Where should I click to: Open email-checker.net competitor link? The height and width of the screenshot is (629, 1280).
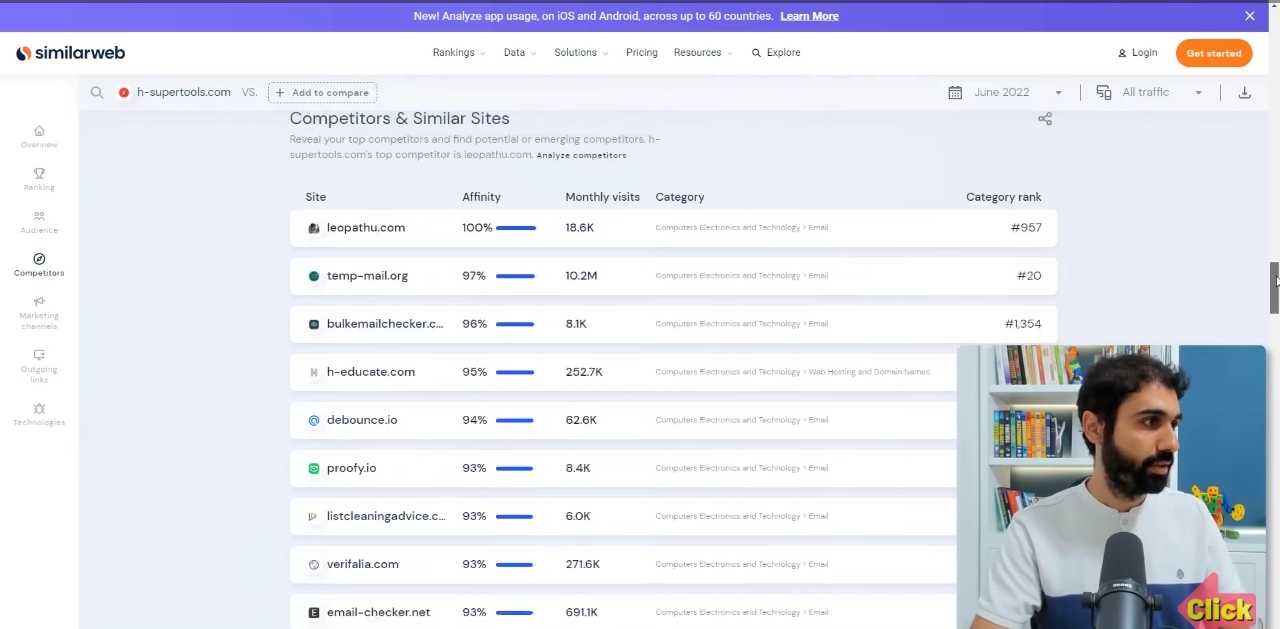pos(378,612)
